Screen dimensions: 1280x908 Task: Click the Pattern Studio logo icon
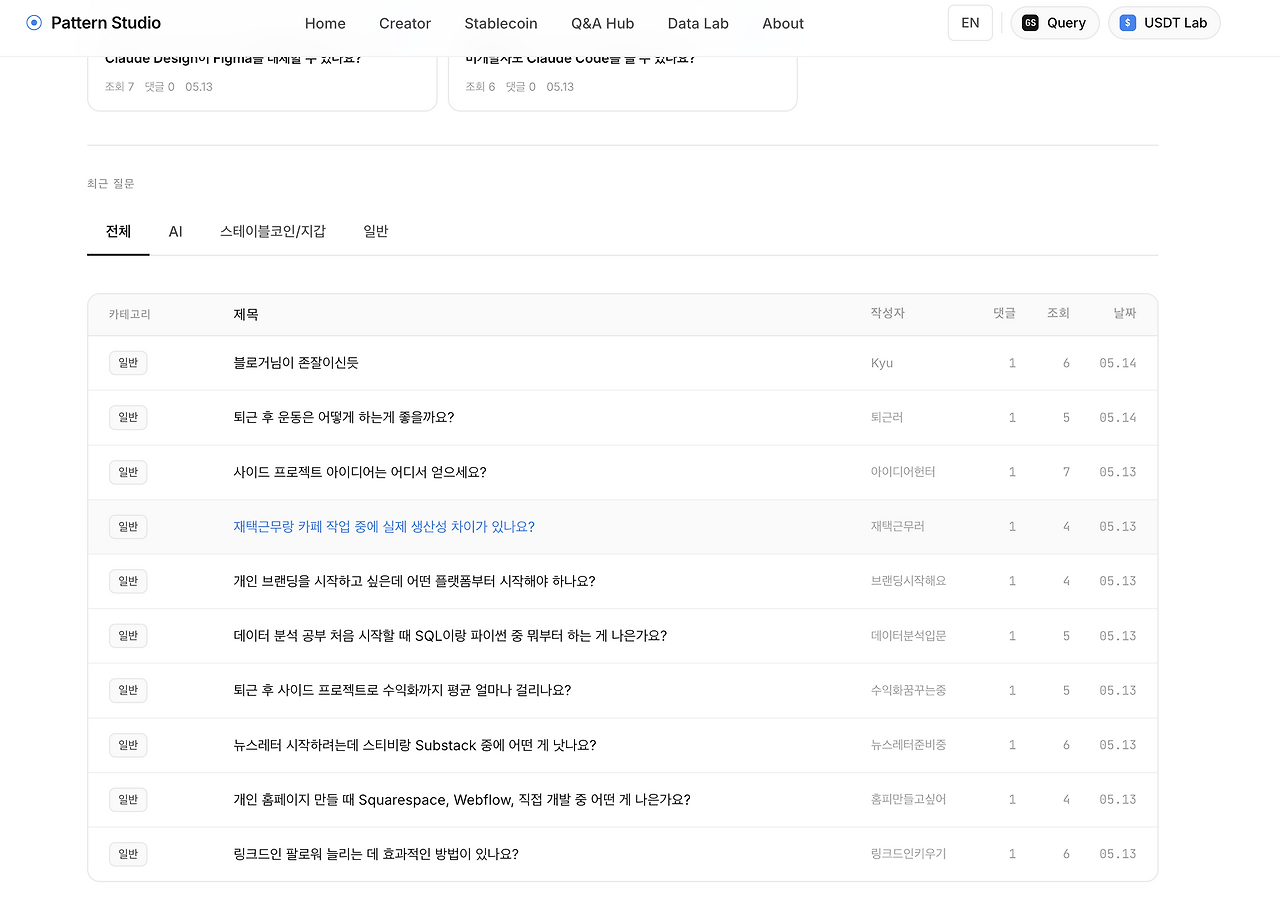pyautogui.click(x=34, y=23)
